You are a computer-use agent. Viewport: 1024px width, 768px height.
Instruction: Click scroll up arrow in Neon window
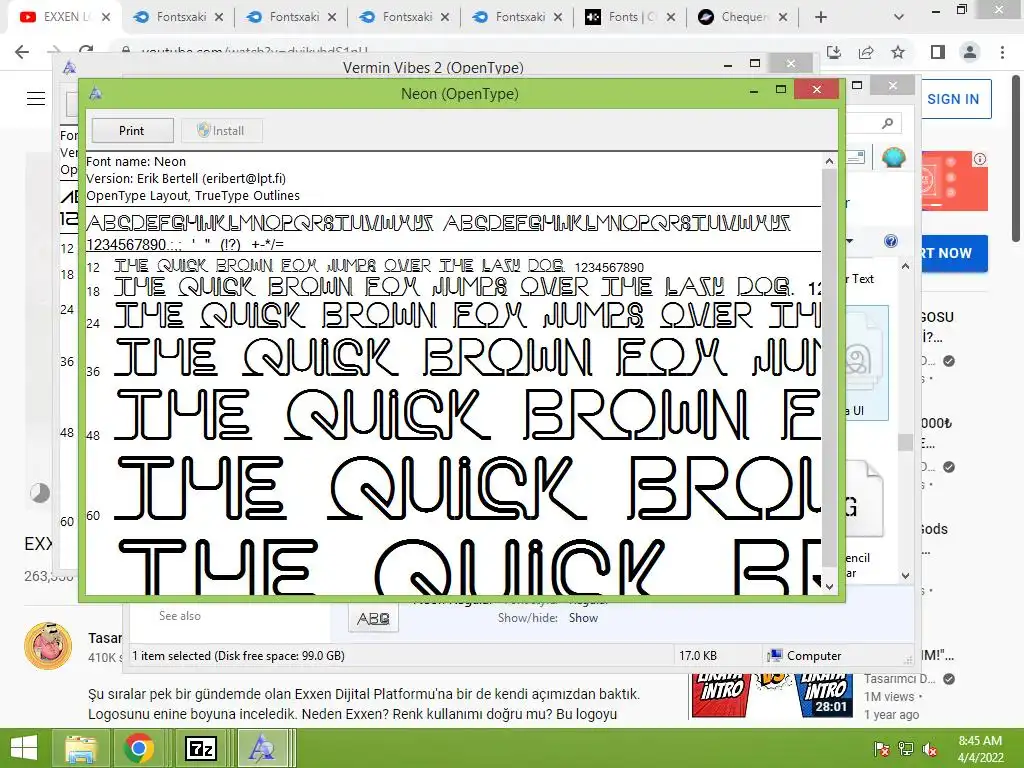click(829, 161)
